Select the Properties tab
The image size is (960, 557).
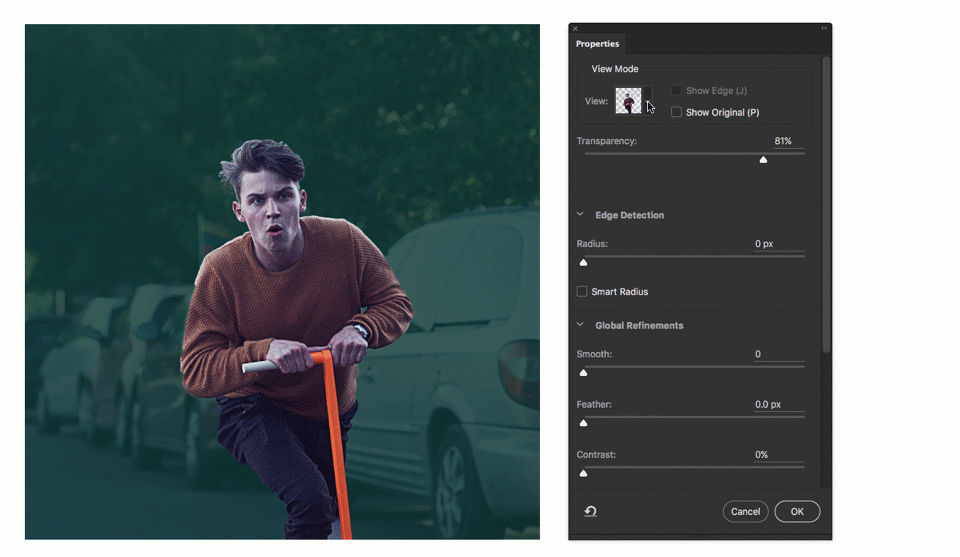tap(597, 44)
